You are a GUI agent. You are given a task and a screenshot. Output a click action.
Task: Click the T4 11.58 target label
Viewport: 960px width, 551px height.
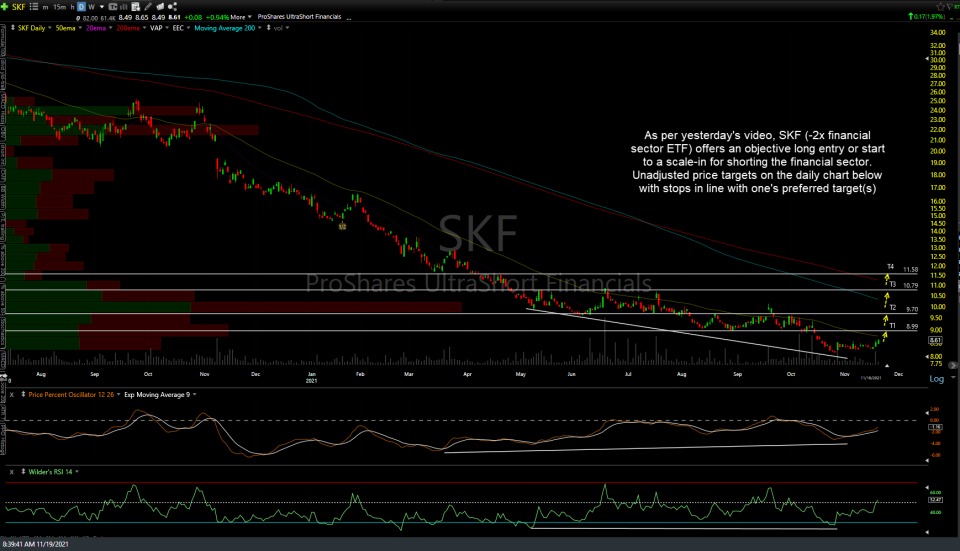click(902, 268)
